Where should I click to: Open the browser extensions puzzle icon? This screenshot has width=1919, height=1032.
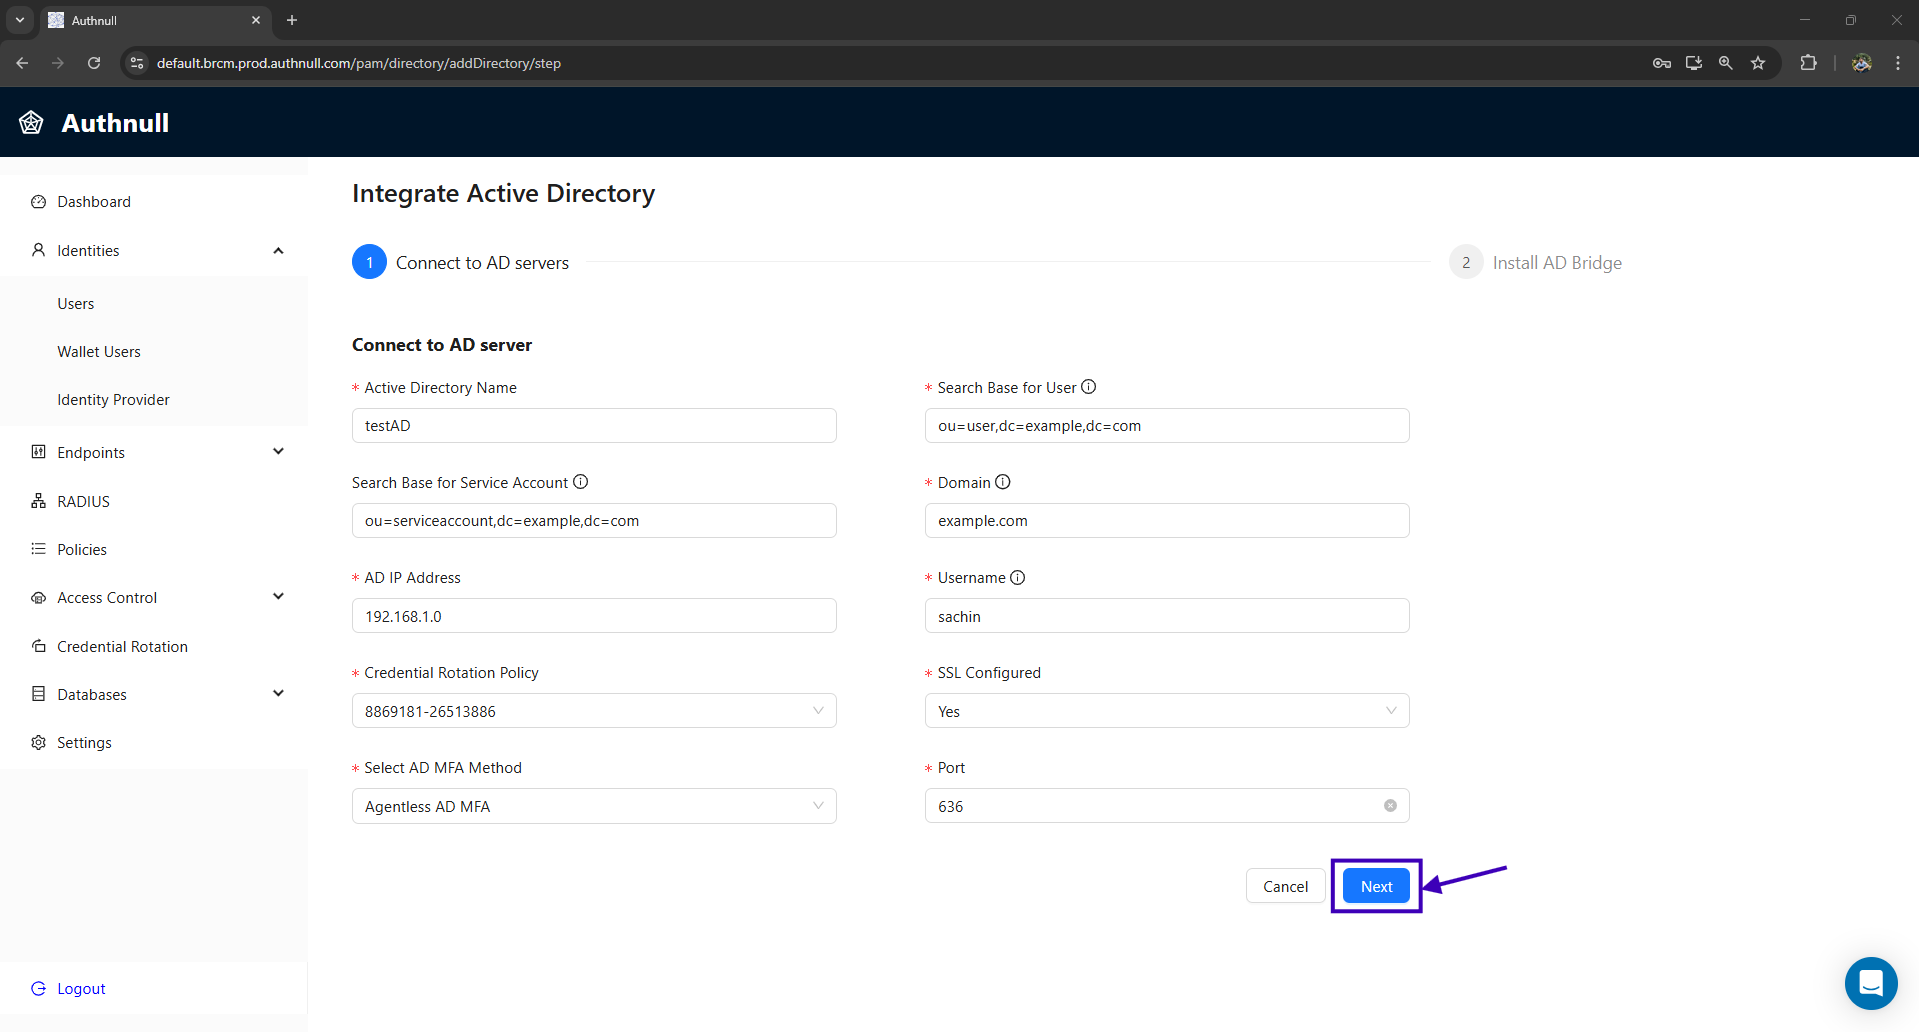[x=1808, y=63]
